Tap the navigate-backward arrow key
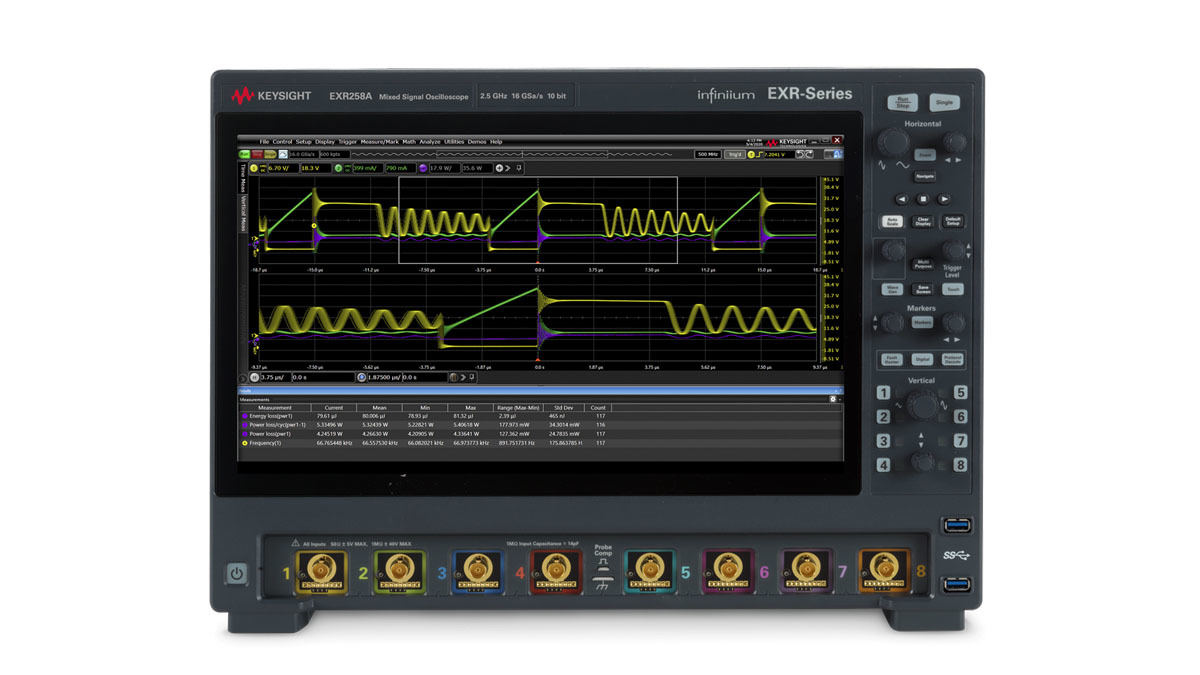The width and height of the screenshot is (1200, 675). 903,198
